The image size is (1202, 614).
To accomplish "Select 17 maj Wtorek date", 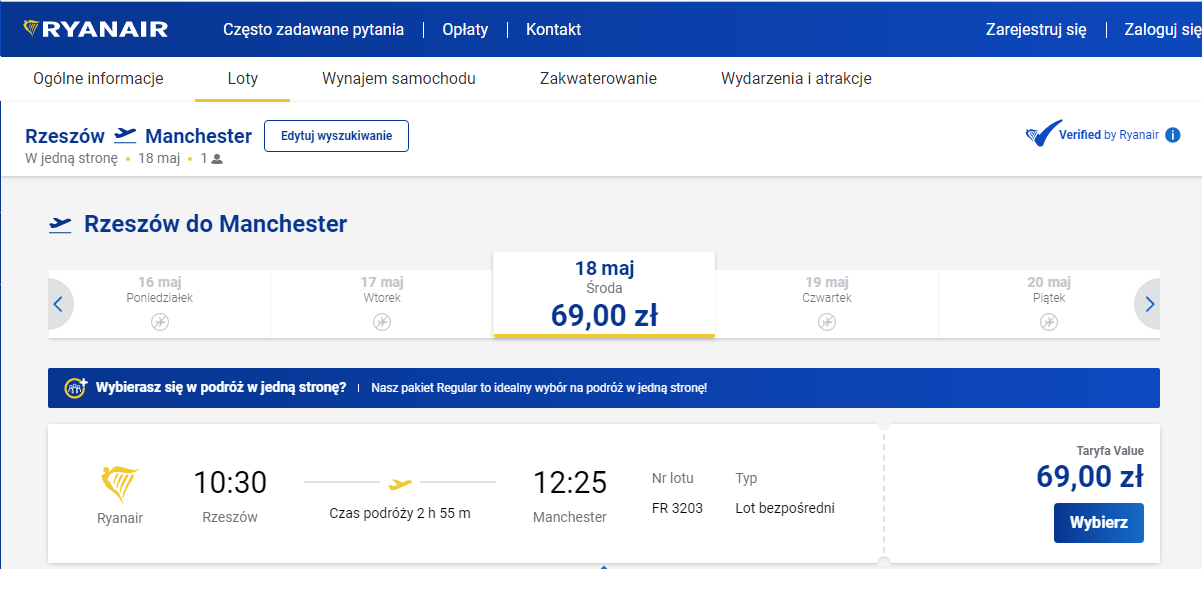I will point(382,304).
